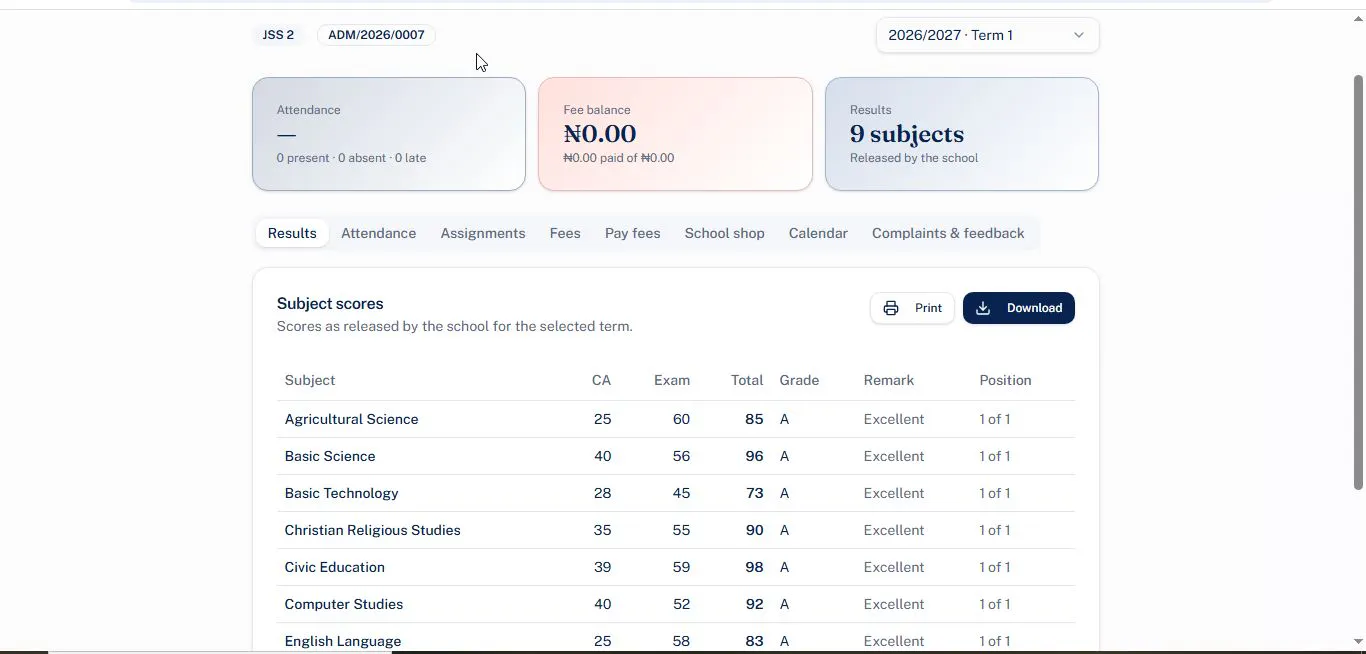Open Complaints & feedback tab

[x=948, y=233]
